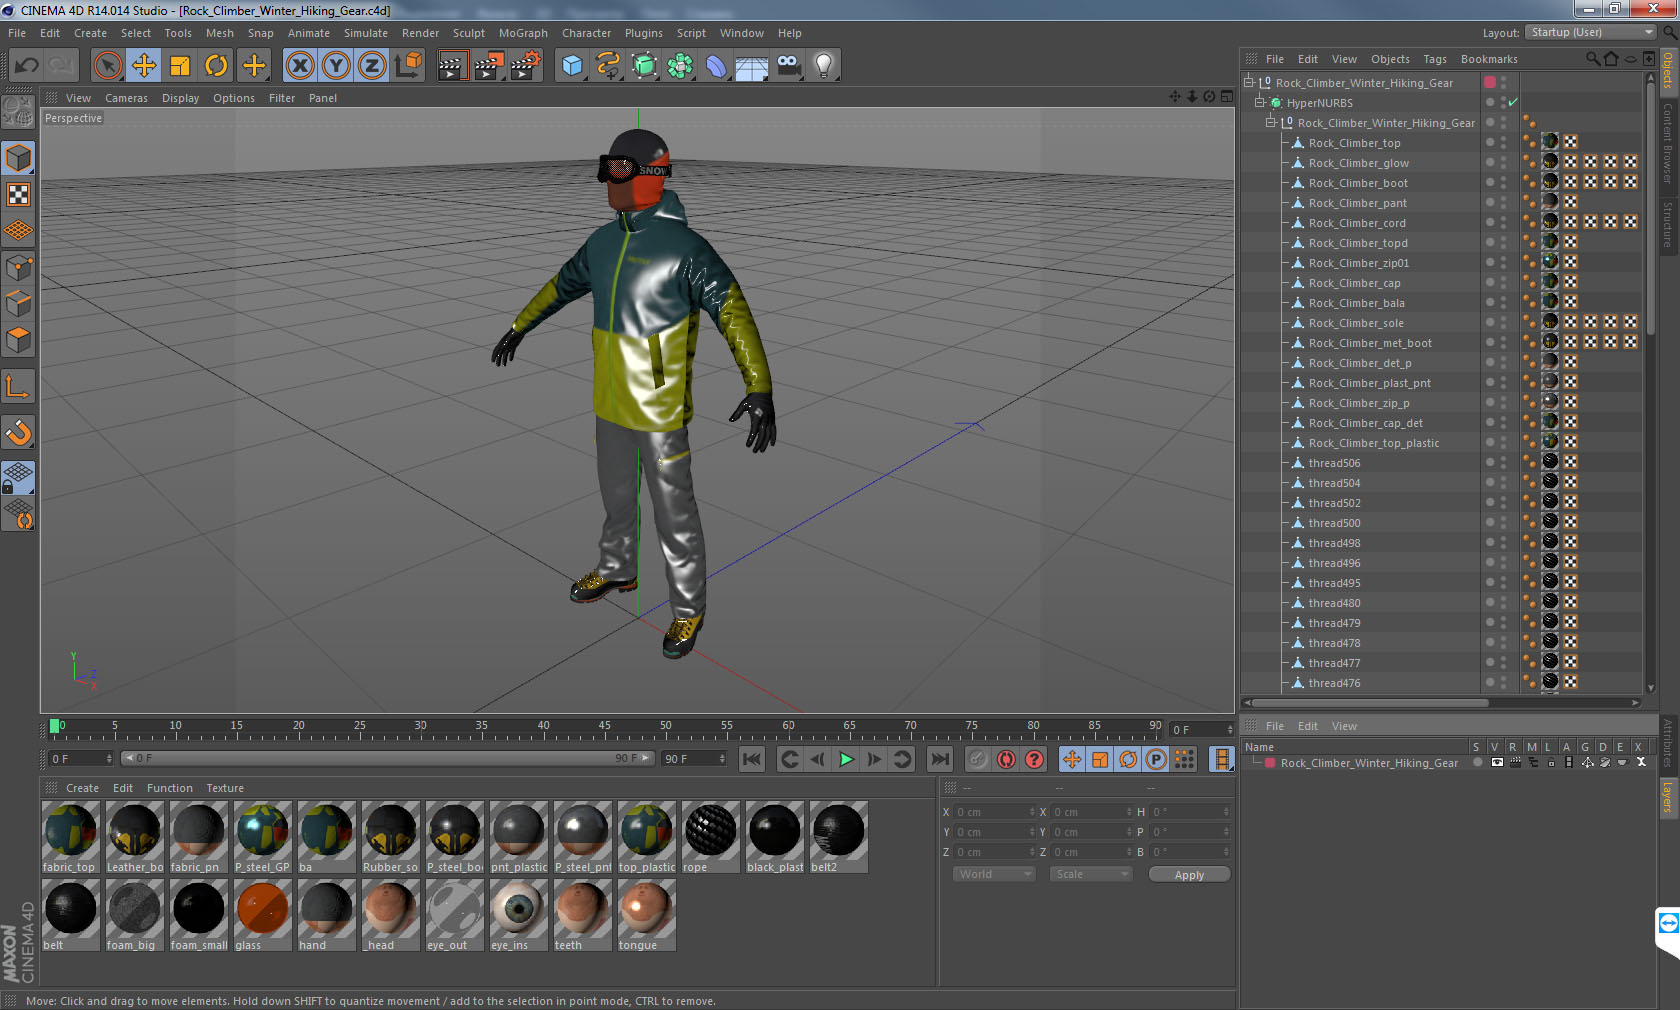
Task: Select the fabric_top material
Action: tap(70, 837)
